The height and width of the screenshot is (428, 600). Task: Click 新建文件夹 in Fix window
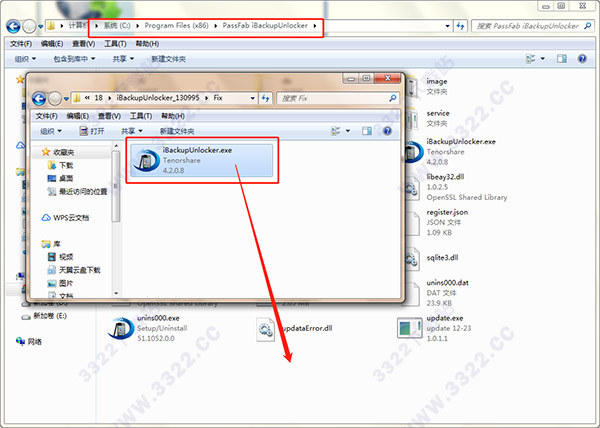[x=177, y=131]
